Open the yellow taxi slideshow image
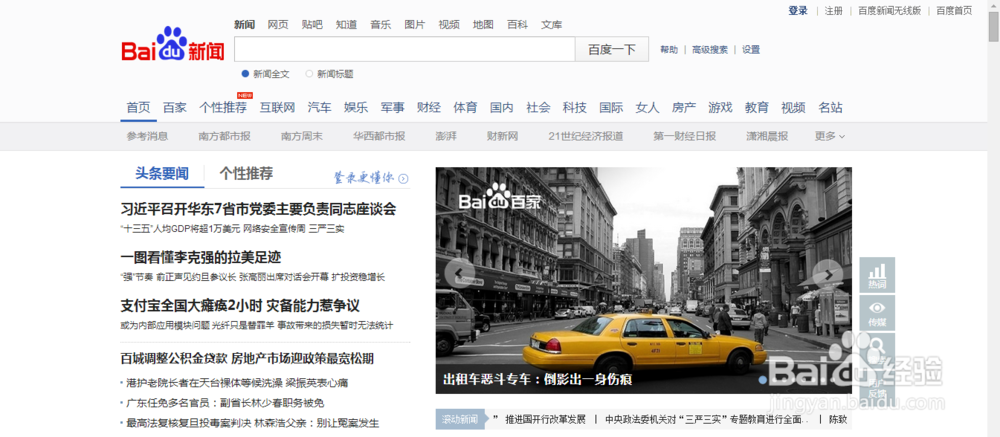This screenshot has width=1000, height=437. (643, 280)
